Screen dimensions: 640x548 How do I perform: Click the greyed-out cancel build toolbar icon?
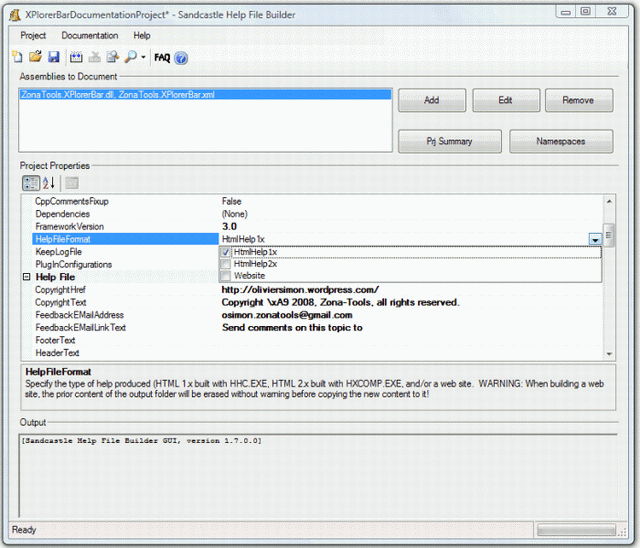94,57
